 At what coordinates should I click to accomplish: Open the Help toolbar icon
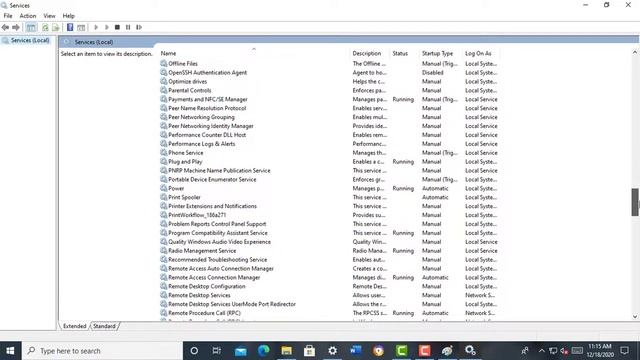pyautogui.click(x=70, y=27)
